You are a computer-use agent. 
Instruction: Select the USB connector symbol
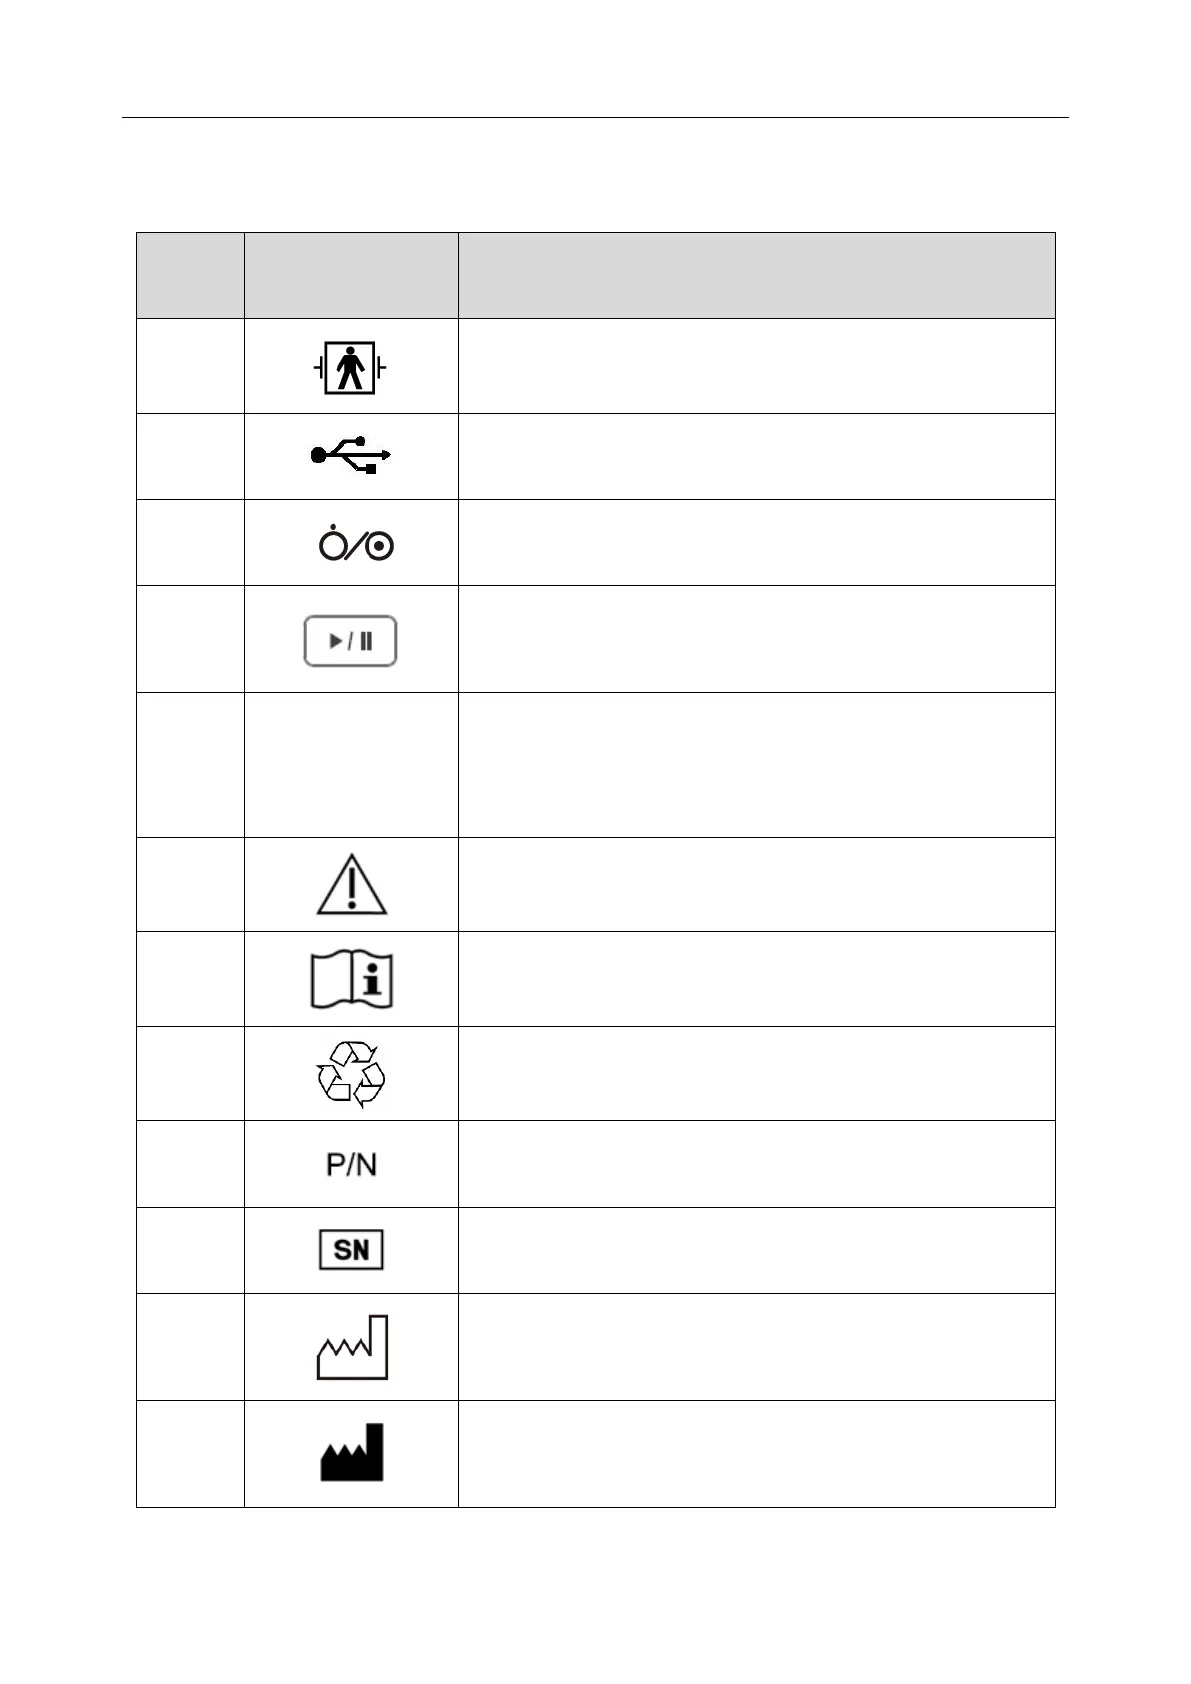point(350,455)
